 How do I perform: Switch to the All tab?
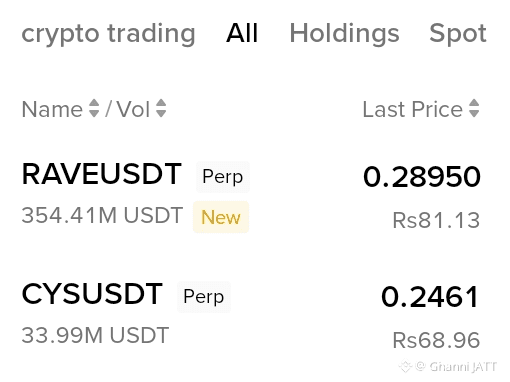point(242,33)
